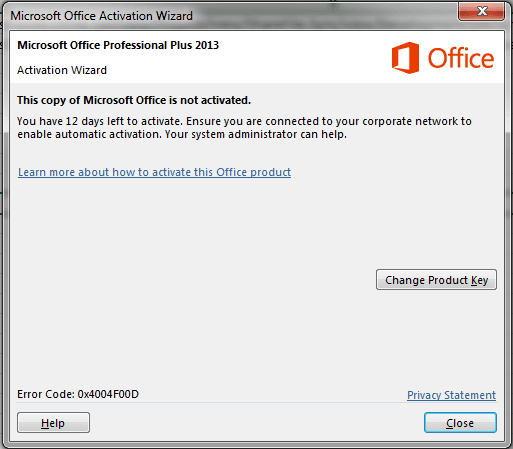513x449 pixels.
Task: Click the word 'Key' in Change Product Key
Action: click(479, 280)
